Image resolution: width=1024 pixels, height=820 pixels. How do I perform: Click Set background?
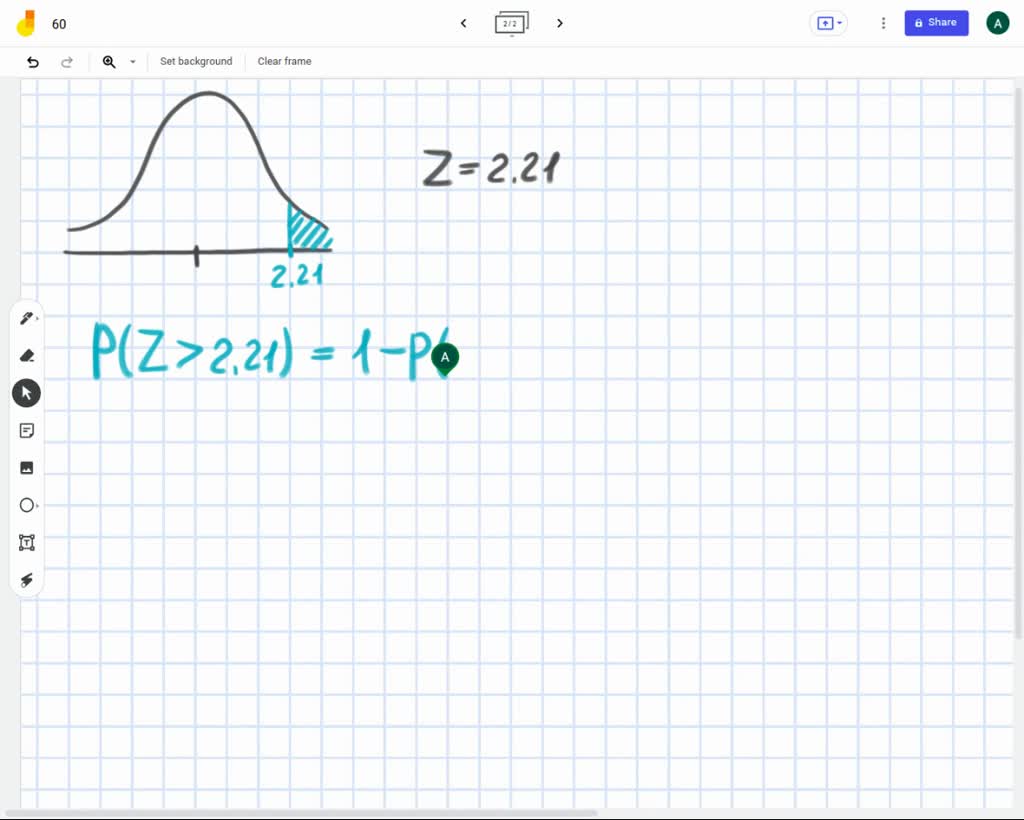tap(196, 61)
